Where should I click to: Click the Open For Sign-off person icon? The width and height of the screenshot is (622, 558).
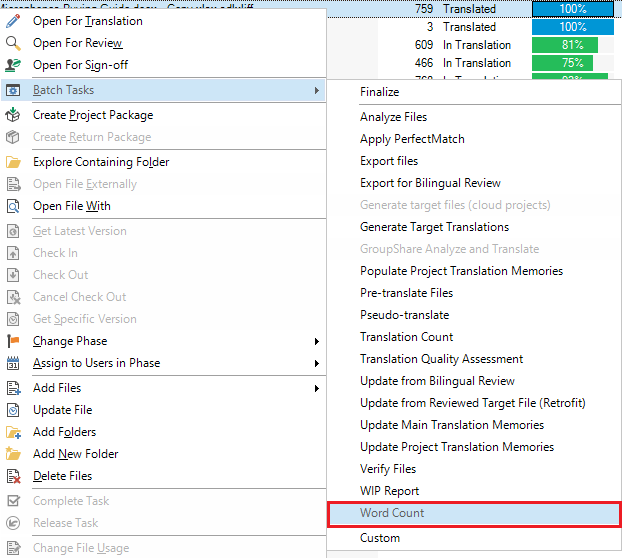(x=13, y=65)
